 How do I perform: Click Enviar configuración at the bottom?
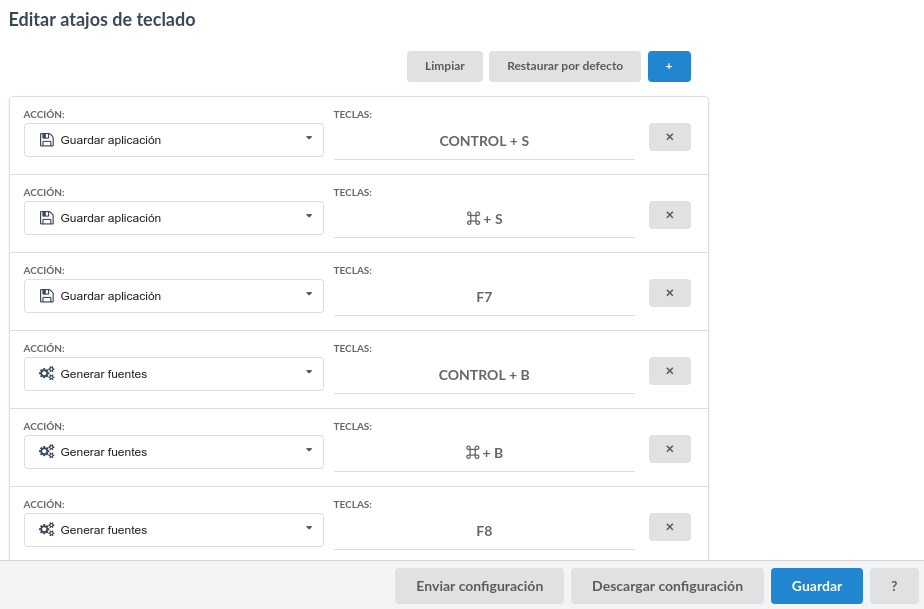pos(479,586)
